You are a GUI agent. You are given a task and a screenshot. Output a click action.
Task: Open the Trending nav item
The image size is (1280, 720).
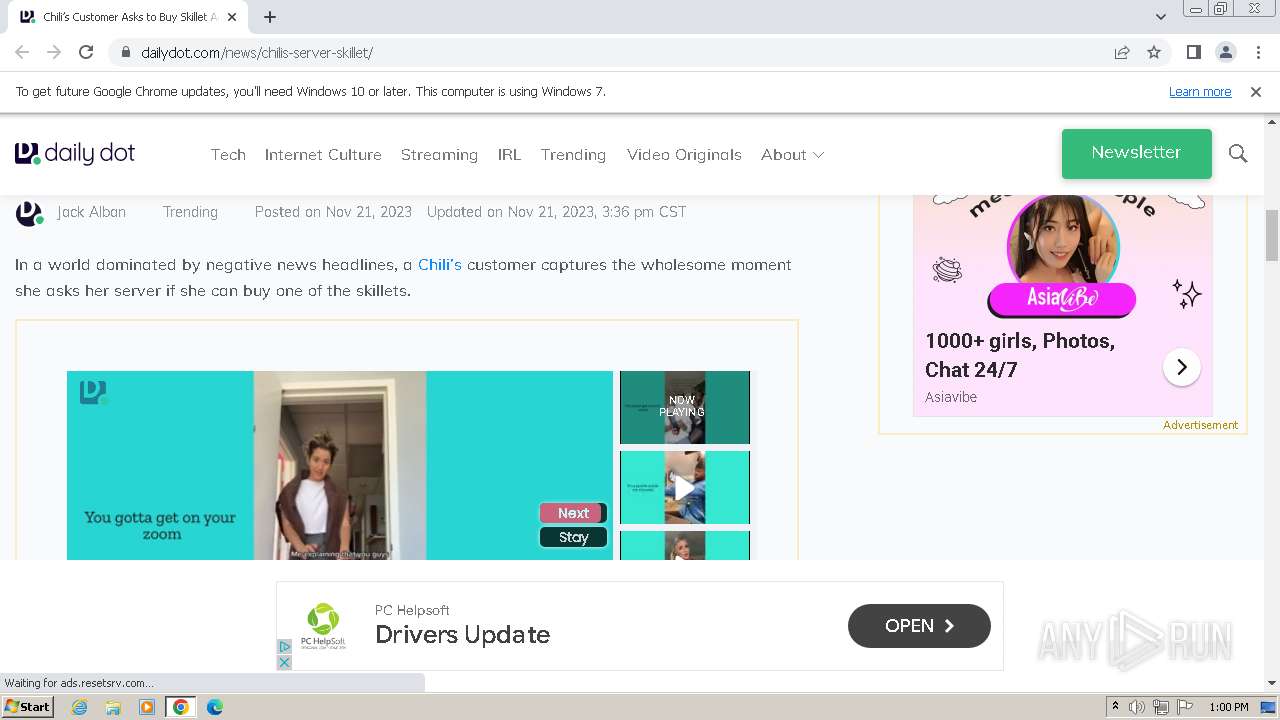coord(573,154)
